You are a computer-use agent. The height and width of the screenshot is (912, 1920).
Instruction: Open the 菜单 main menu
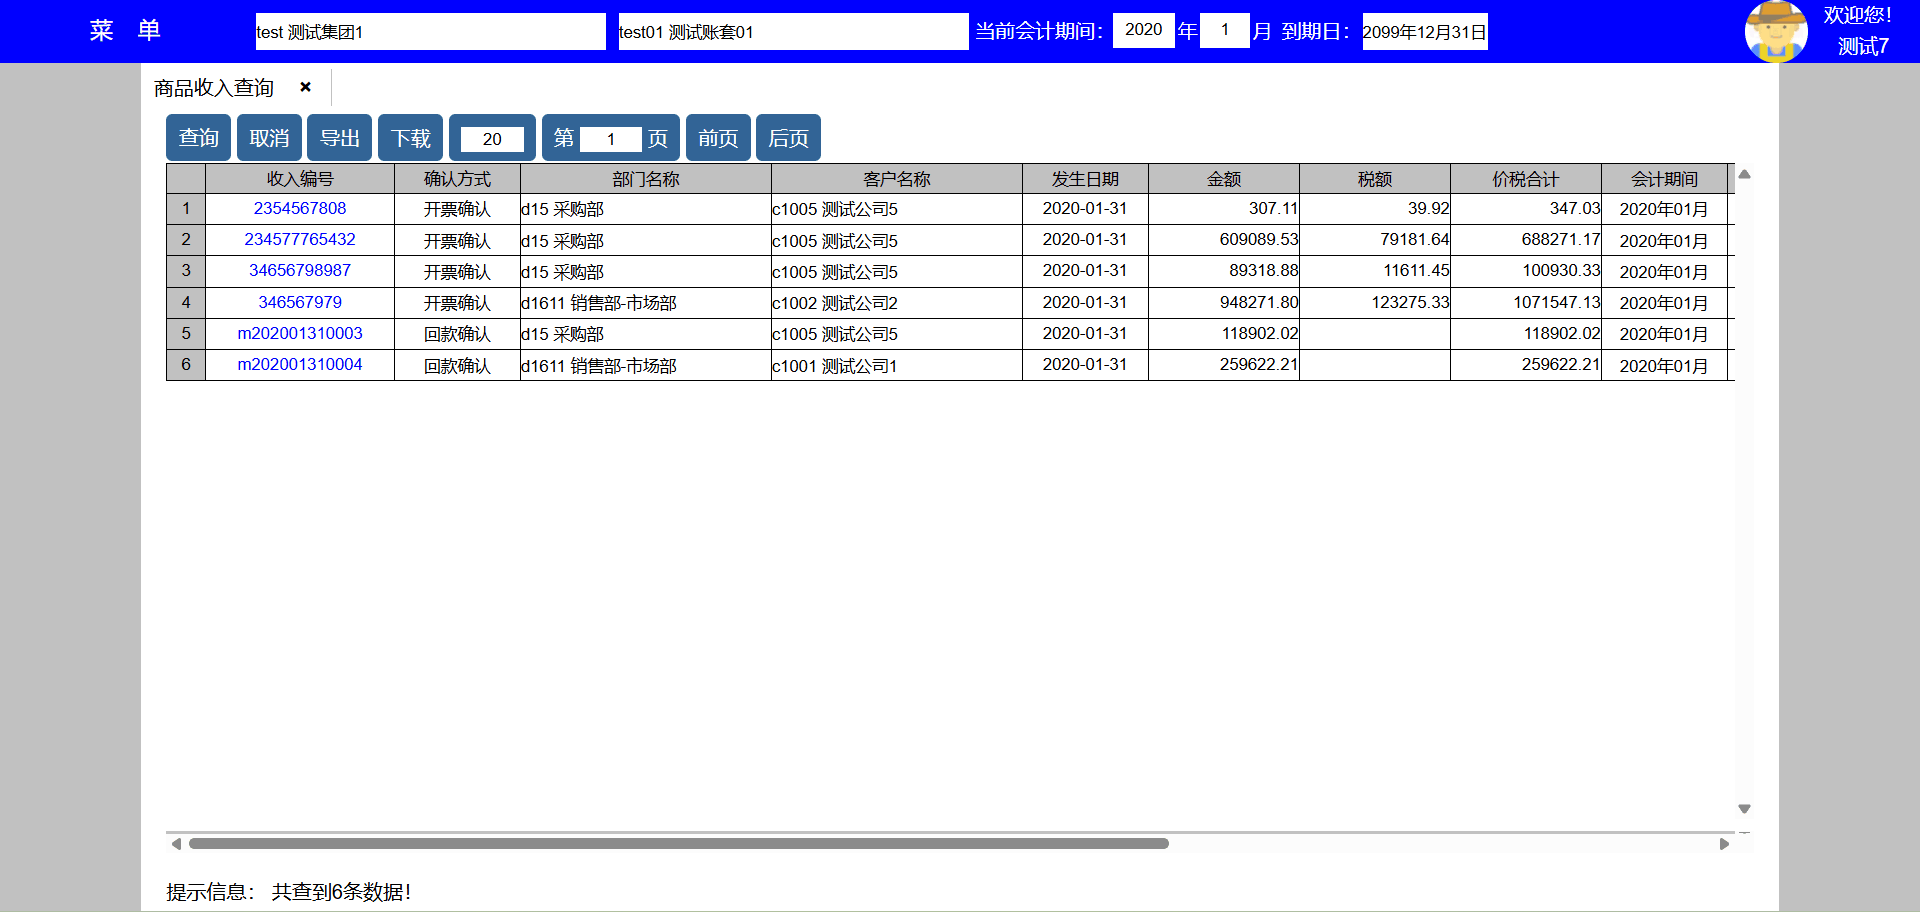coord(125,31)
